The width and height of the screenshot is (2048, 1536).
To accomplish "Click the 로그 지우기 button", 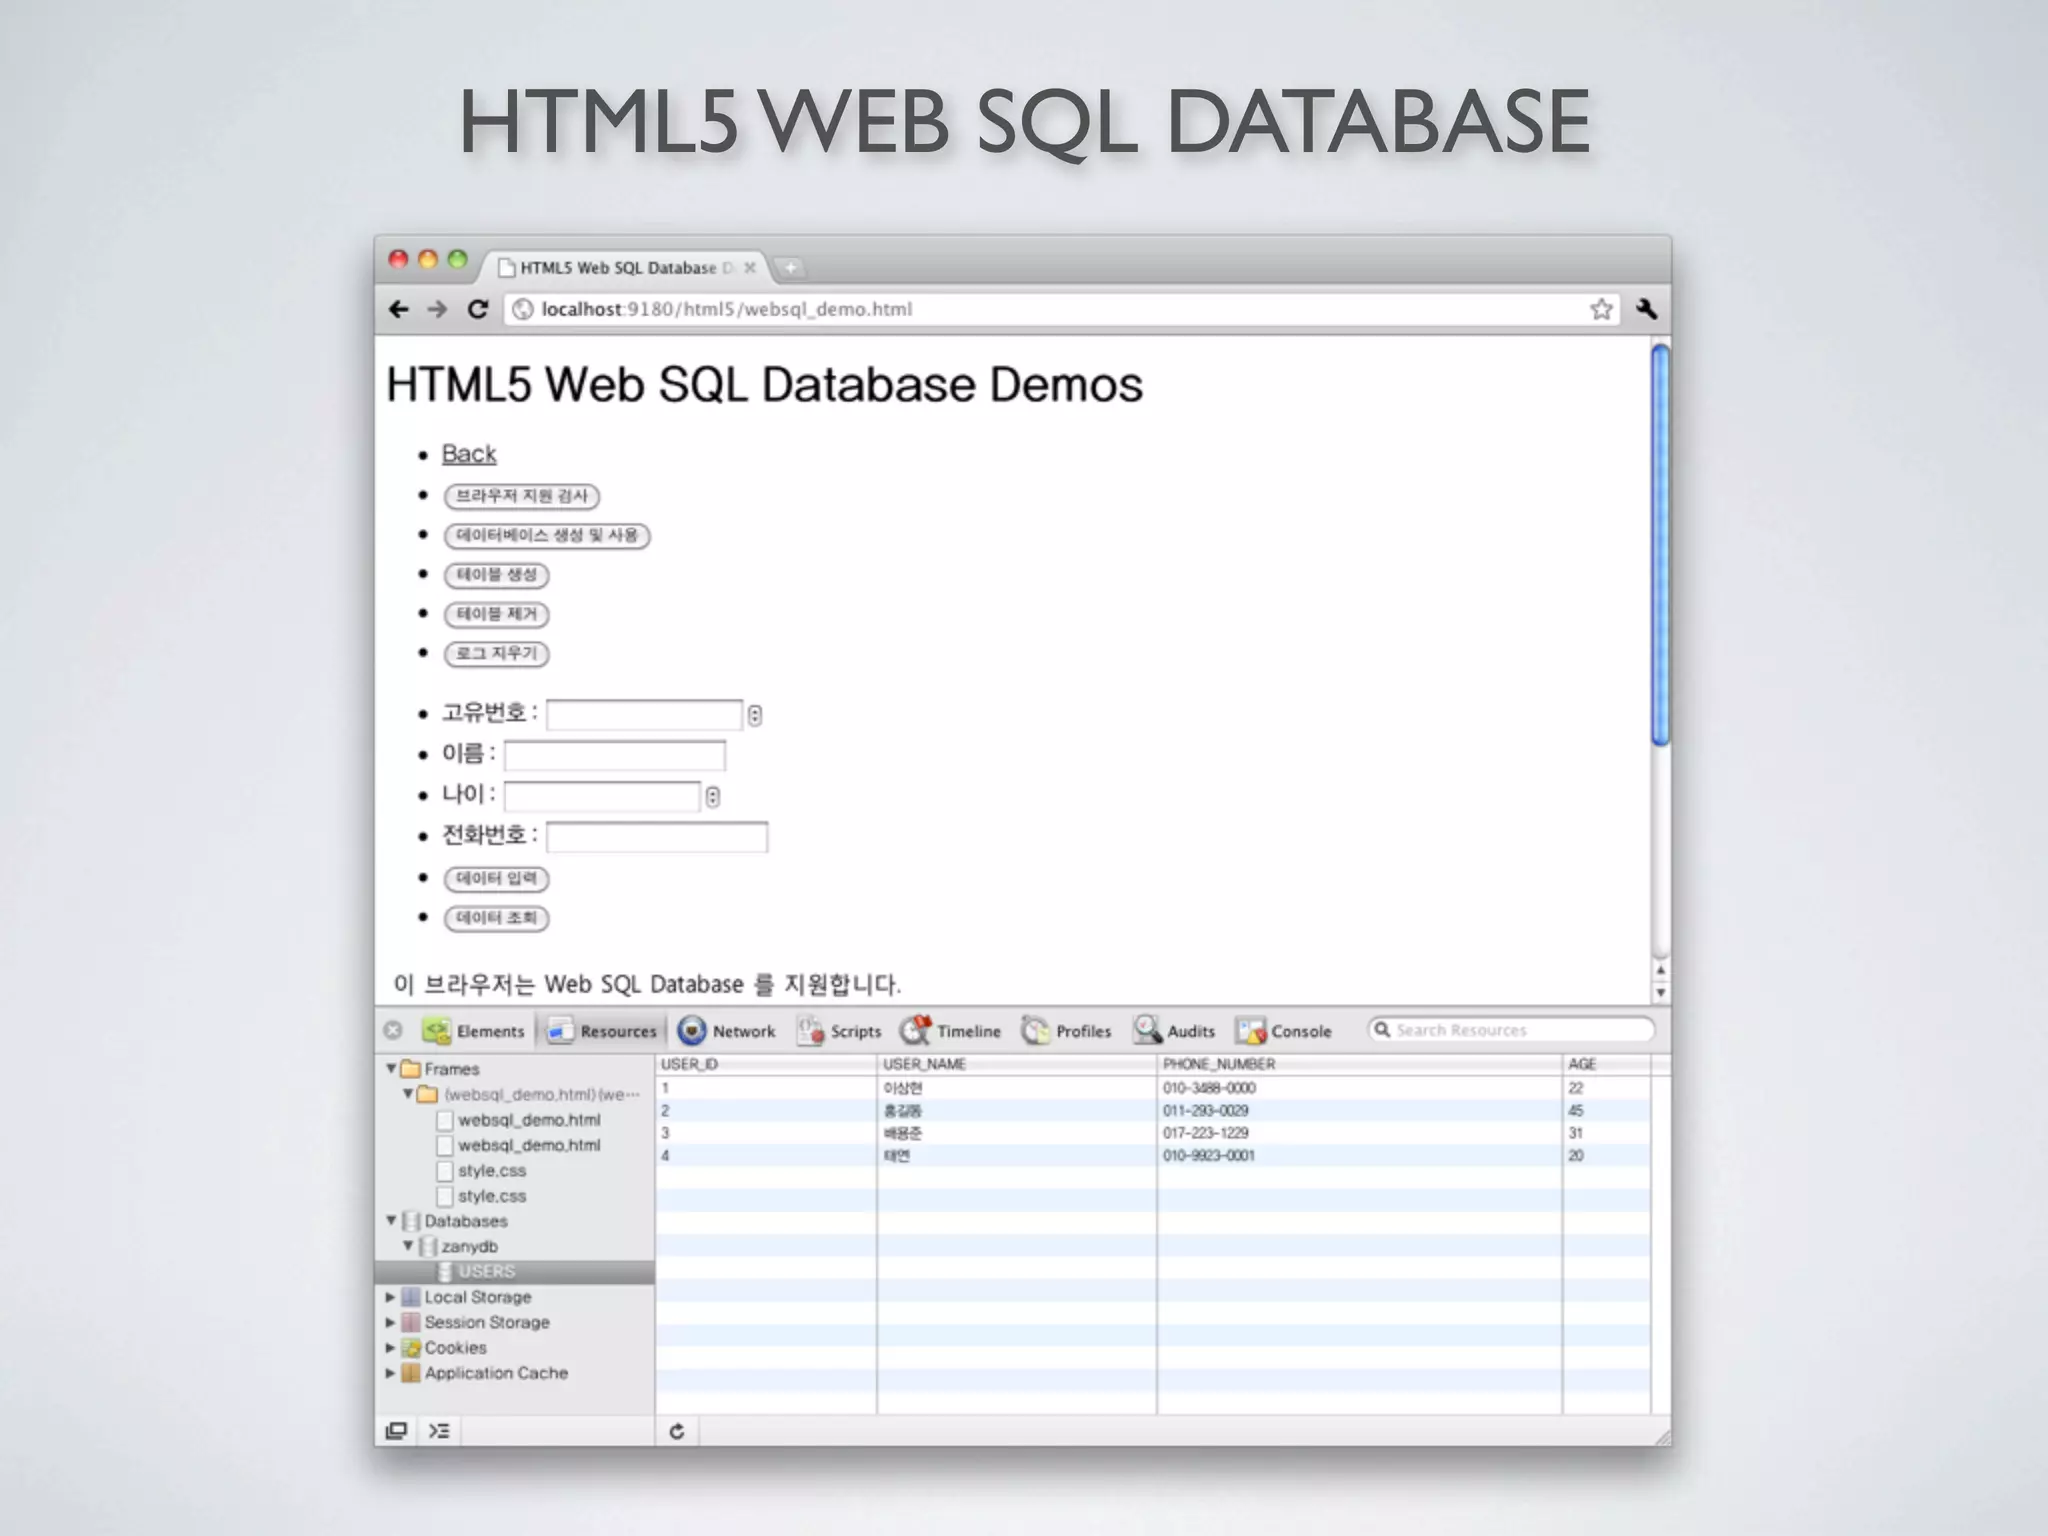I will point(497,653).
